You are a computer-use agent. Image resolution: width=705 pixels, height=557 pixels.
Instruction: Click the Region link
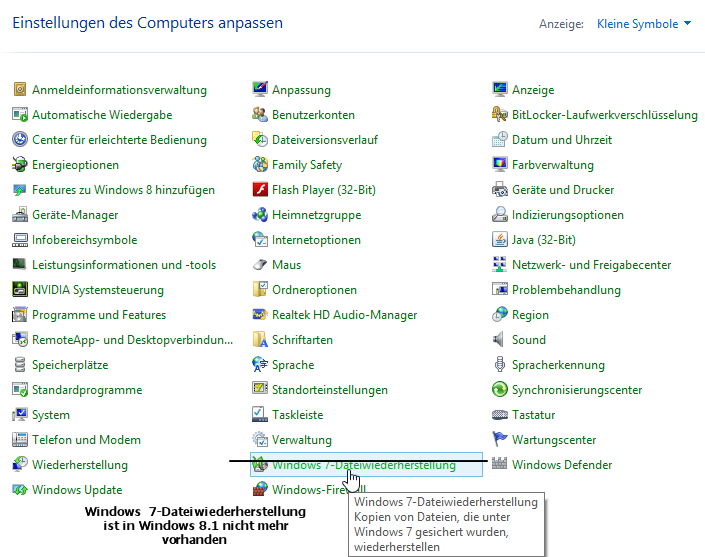530,315
